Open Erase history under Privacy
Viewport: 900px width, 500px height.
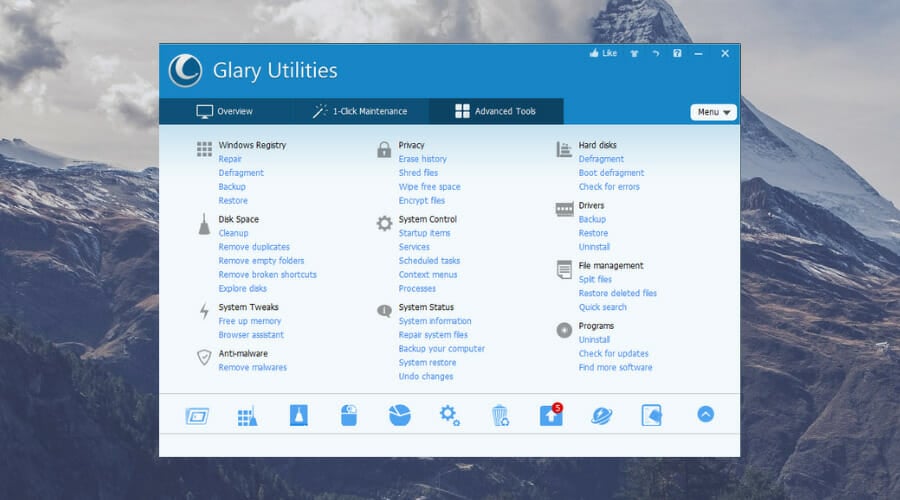422,159
